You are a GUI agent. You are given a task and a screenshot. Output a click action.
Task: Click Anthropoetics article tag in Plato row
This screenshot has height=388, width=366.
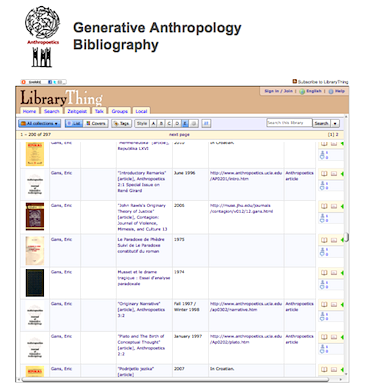[x=299, y=339]
